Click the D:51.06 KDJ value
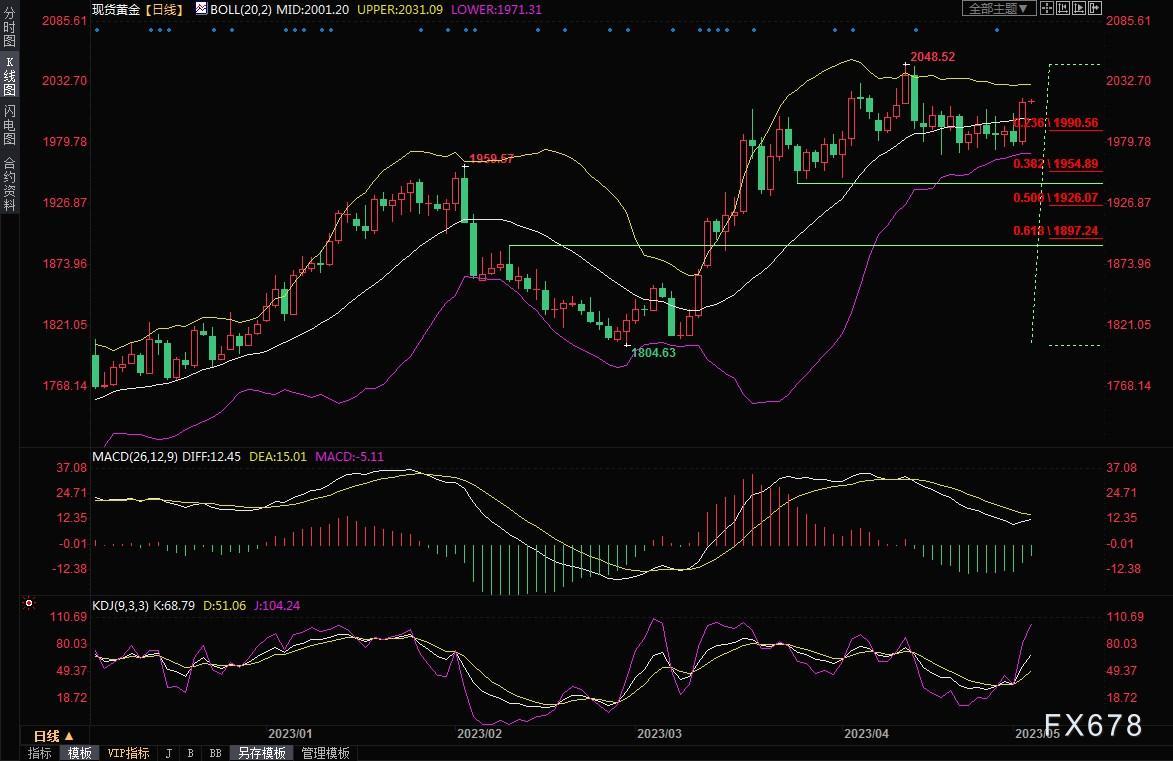This screenshot has width=1173, height=761. [x=224, y=605]
